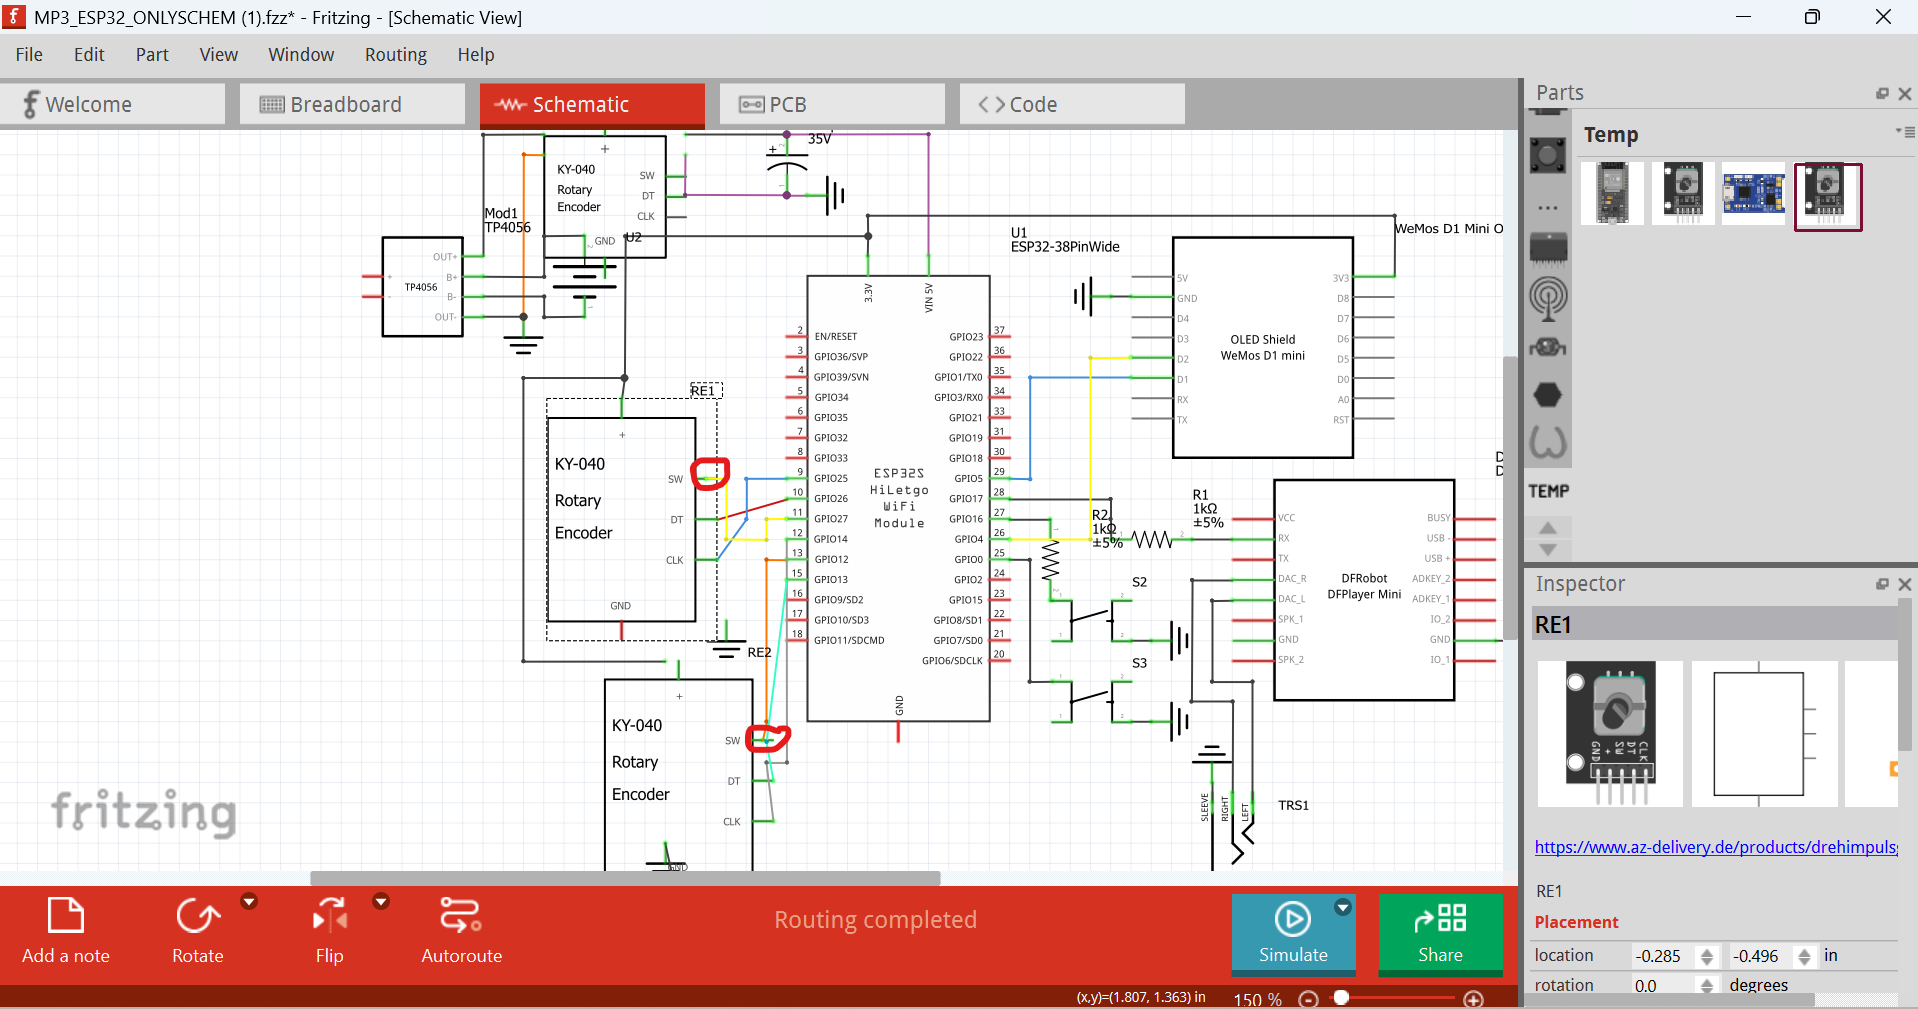Open the Rotate options dropdown arrow

click(249, 902)
